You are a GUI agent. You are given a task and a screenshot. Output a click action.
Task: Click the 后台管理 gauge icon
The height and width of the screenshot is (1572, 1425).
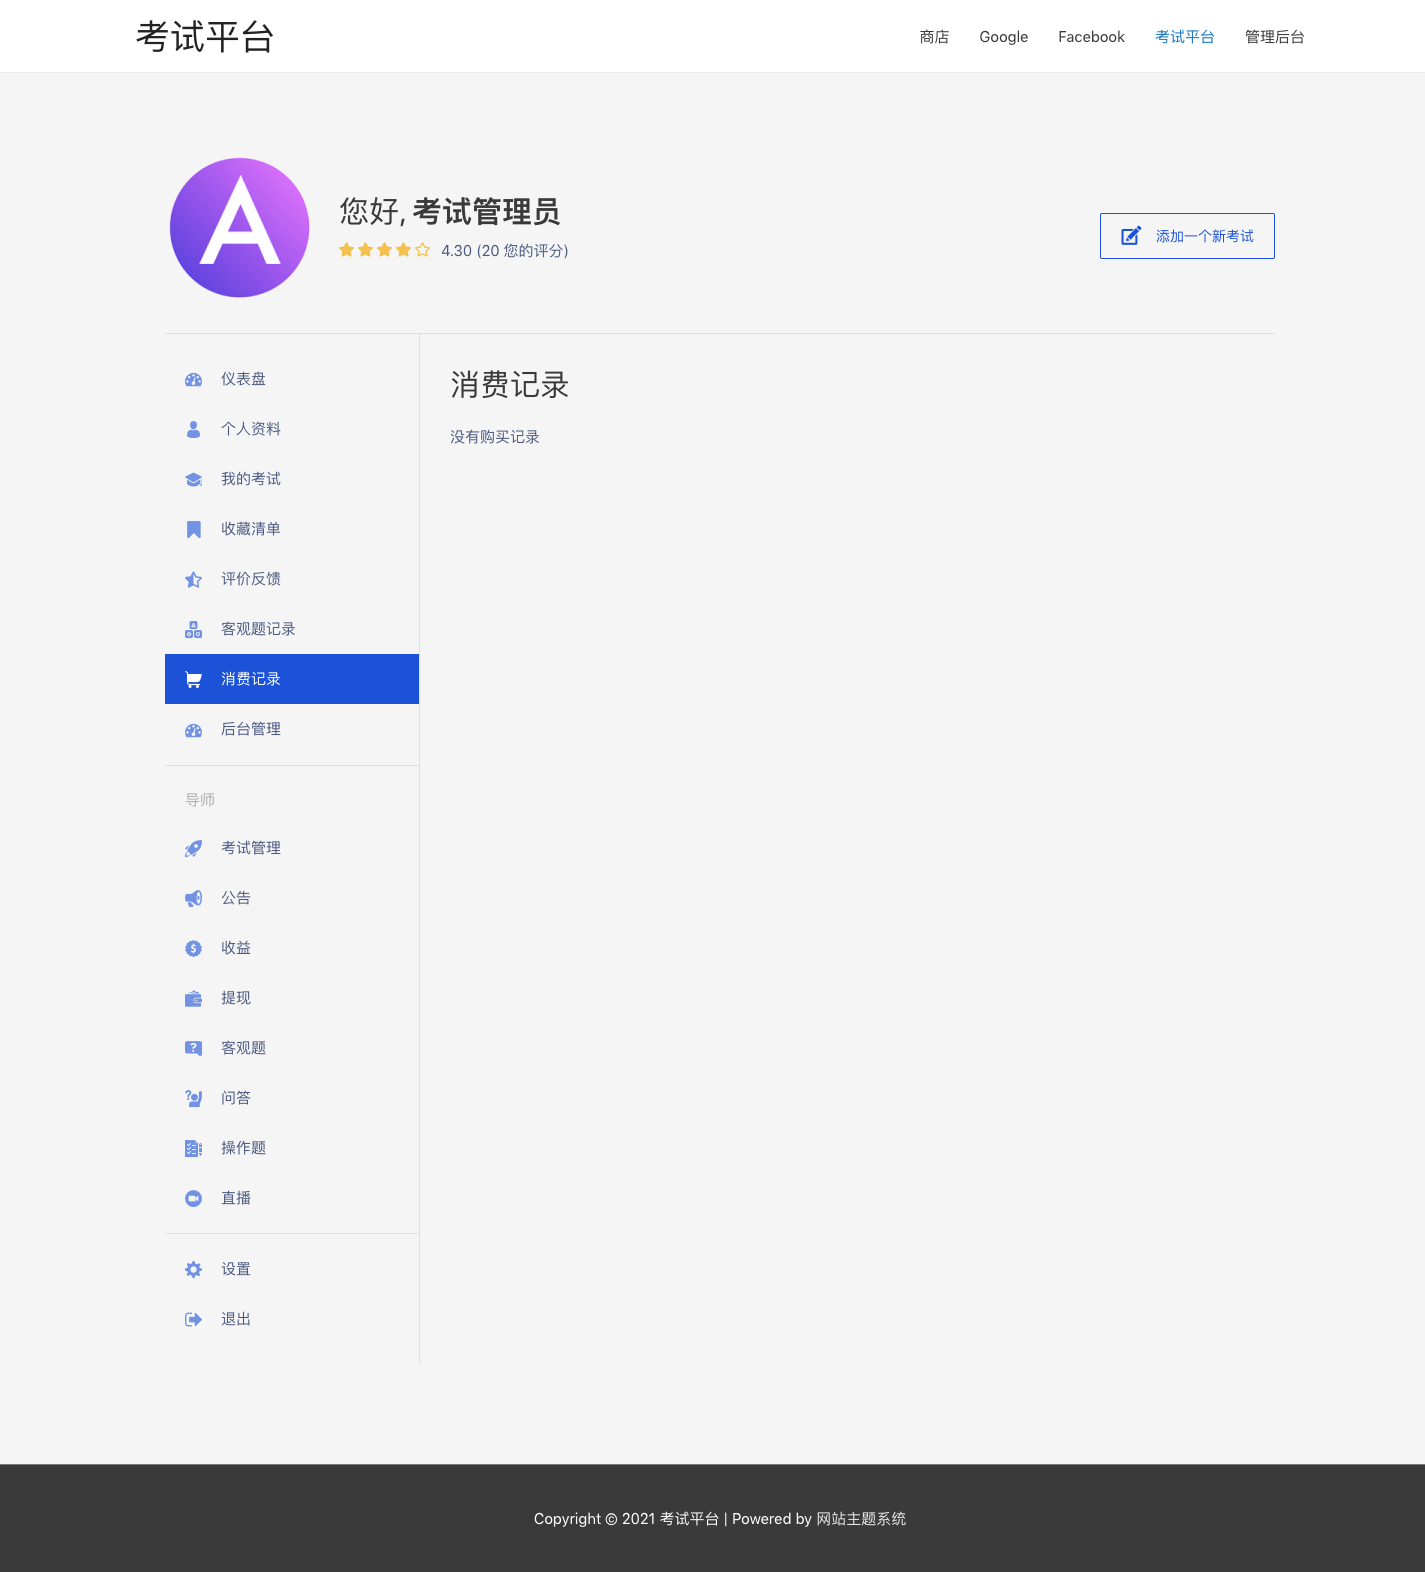tap(194, 730)
